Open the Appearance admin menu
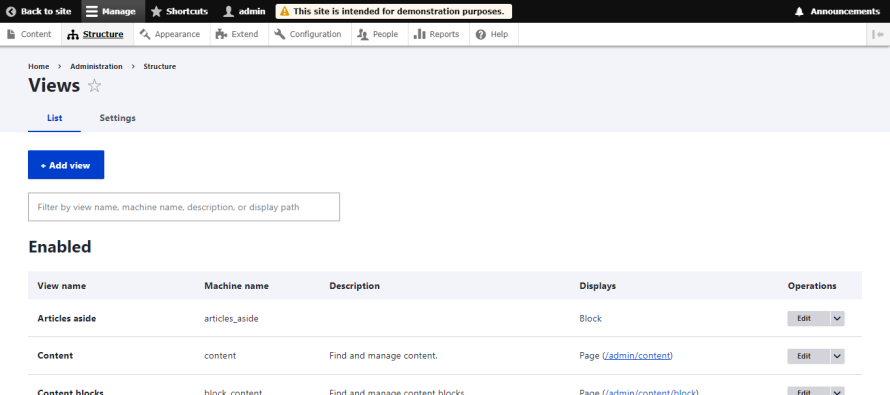The image size is (890, 395). [x=172, y=34]
